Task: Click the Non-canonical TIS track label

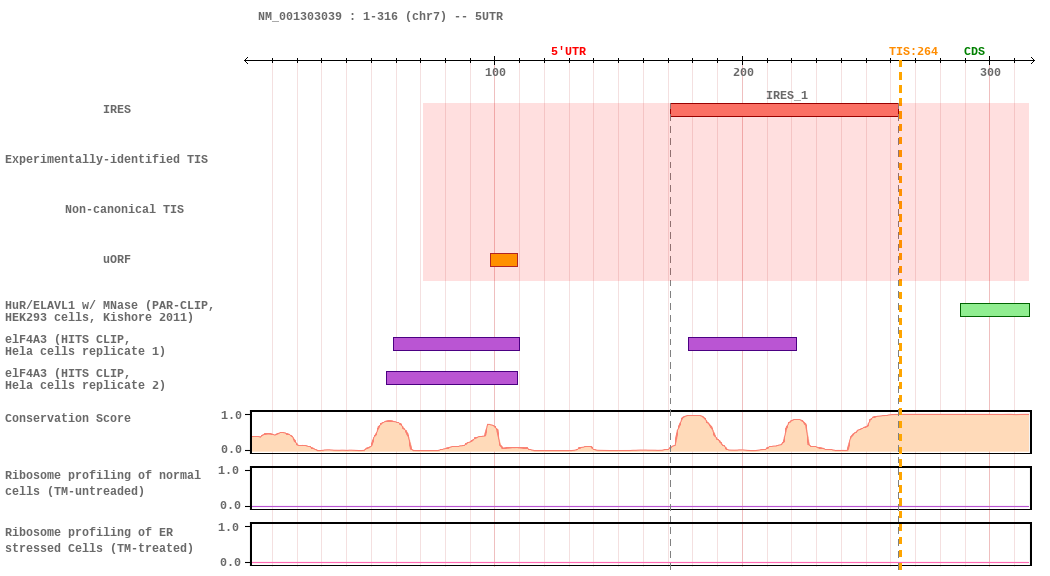Action: 124,210
